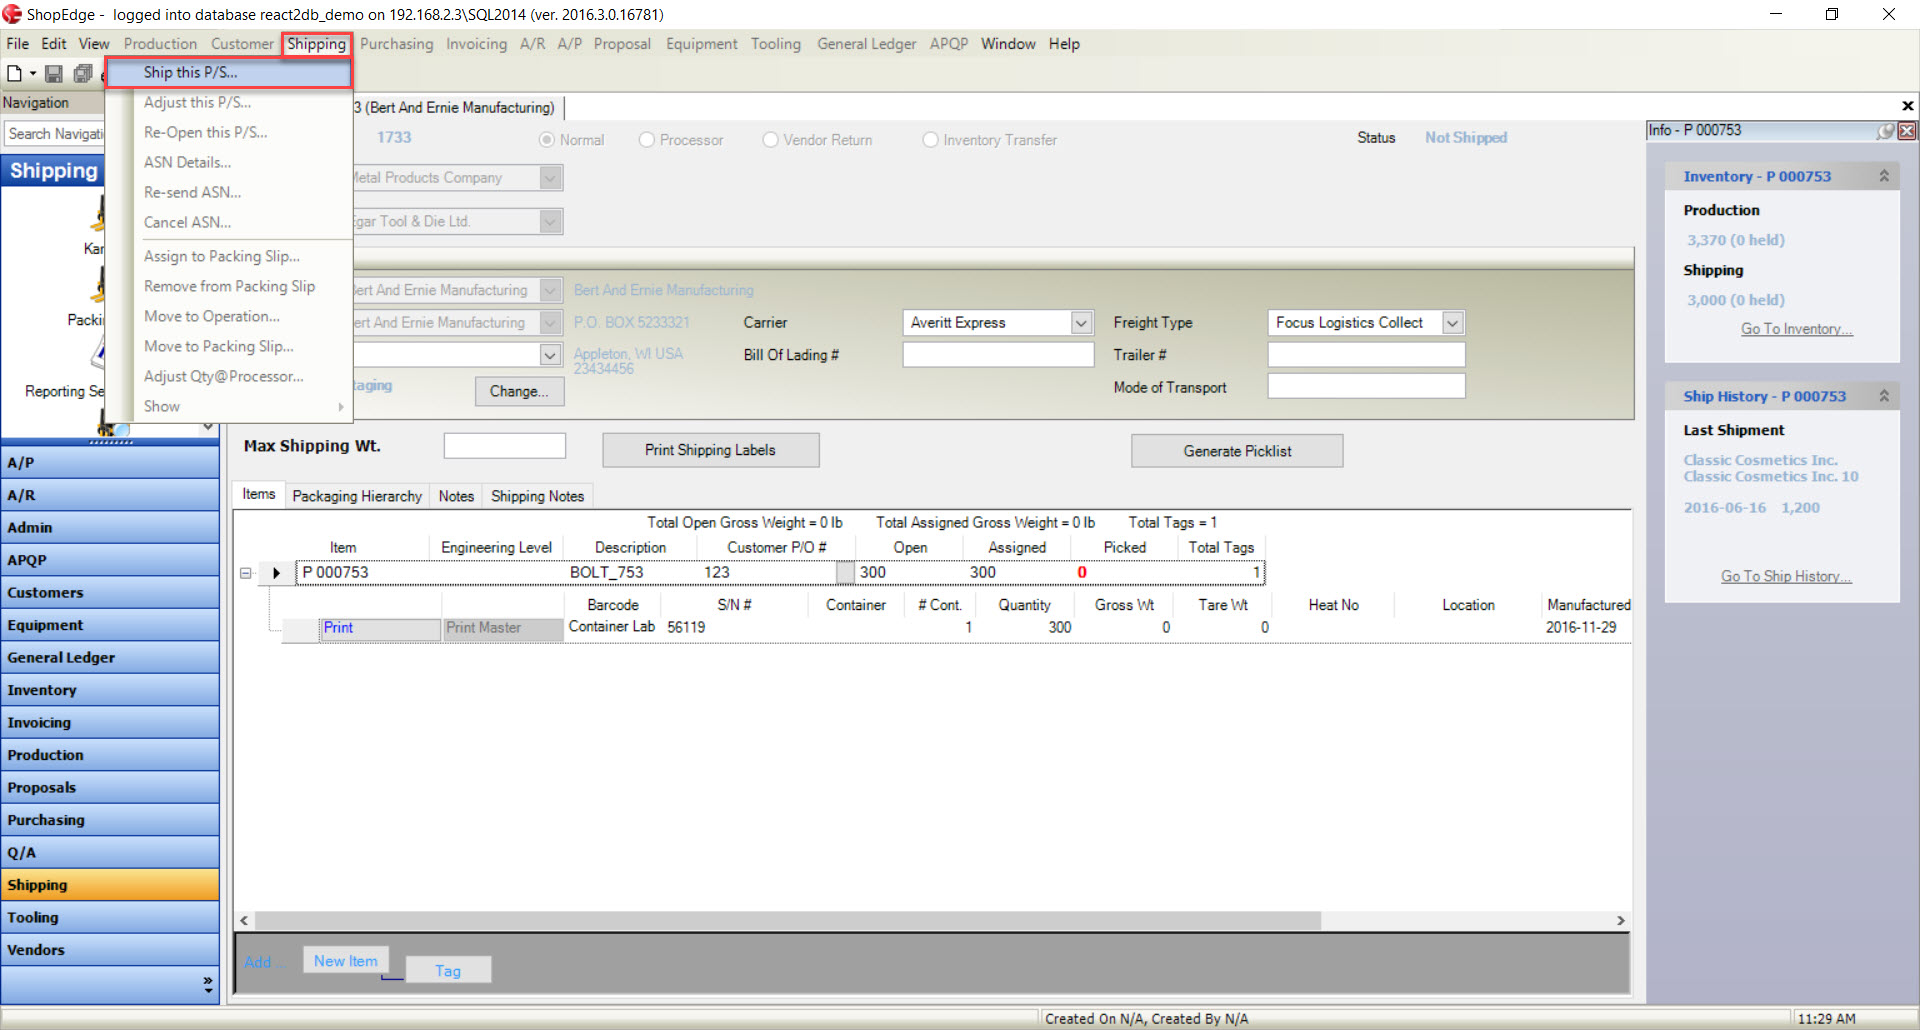Choose Ship this P/S... menu item
This screenshot has width=1920, height=1030.
[229, 73]
